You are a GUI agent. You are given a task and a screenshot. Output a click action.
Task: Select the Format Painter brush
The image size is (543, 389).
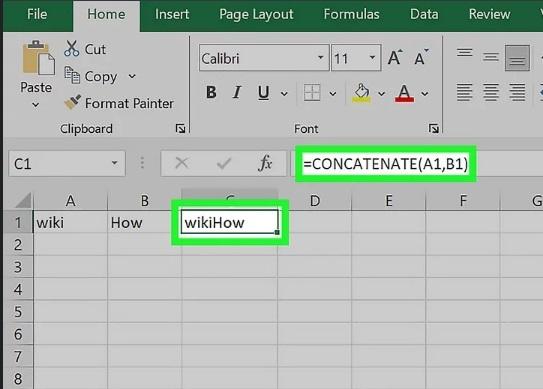point(72,103)
